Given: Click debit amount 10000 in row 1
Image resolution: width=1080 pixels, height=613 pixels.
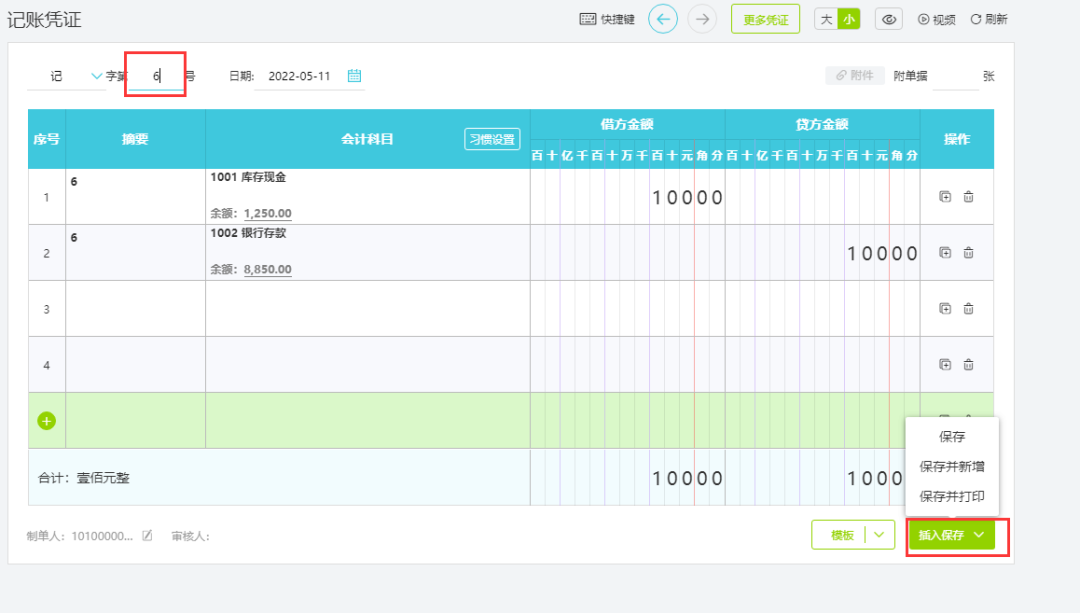Looking at the screenshot, I should click(687, 198).
